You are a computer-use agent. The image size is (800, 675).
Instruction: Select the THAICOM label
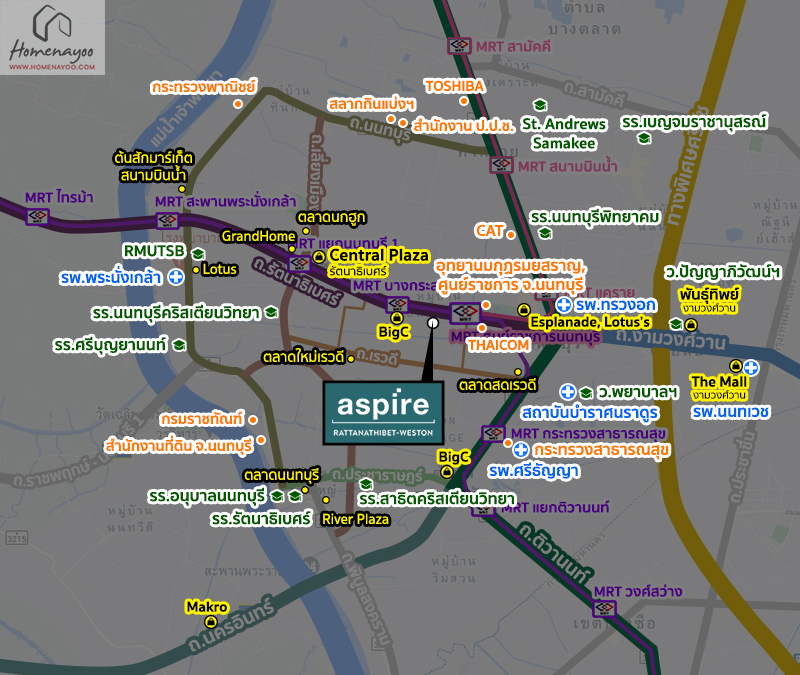coord(499,345)
